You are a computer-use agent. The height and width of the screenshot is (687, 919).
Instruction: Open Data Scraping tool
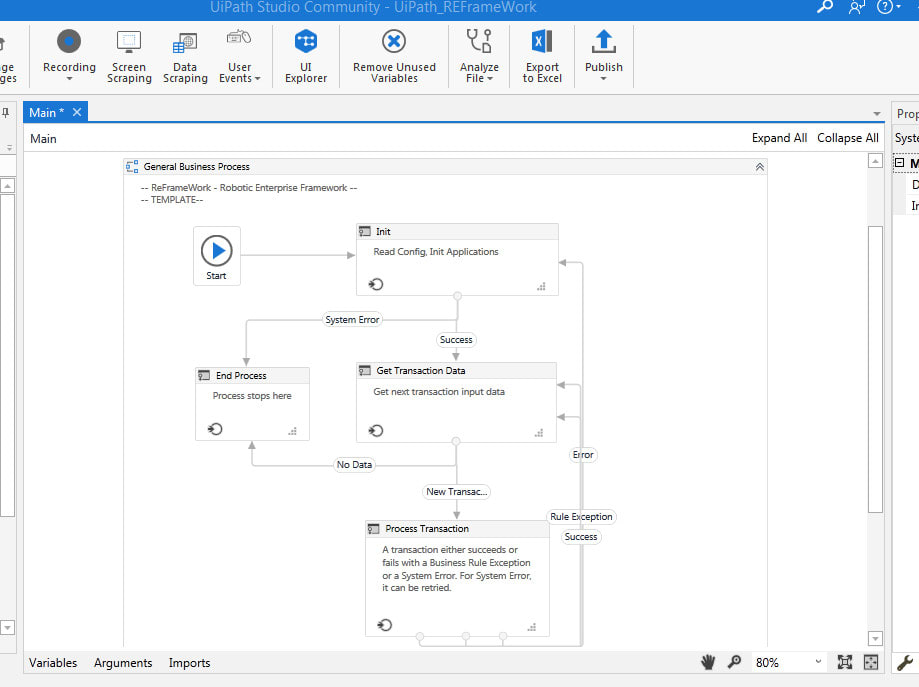[185, 56]
